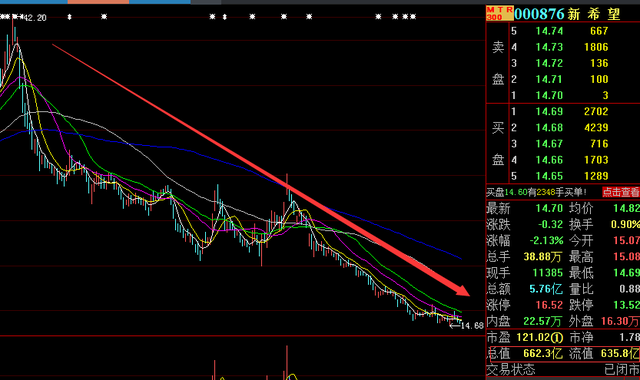Click the 42.20 high-price marker label
The width and height of the screenshot is (640, 380).
pos(35,18)
